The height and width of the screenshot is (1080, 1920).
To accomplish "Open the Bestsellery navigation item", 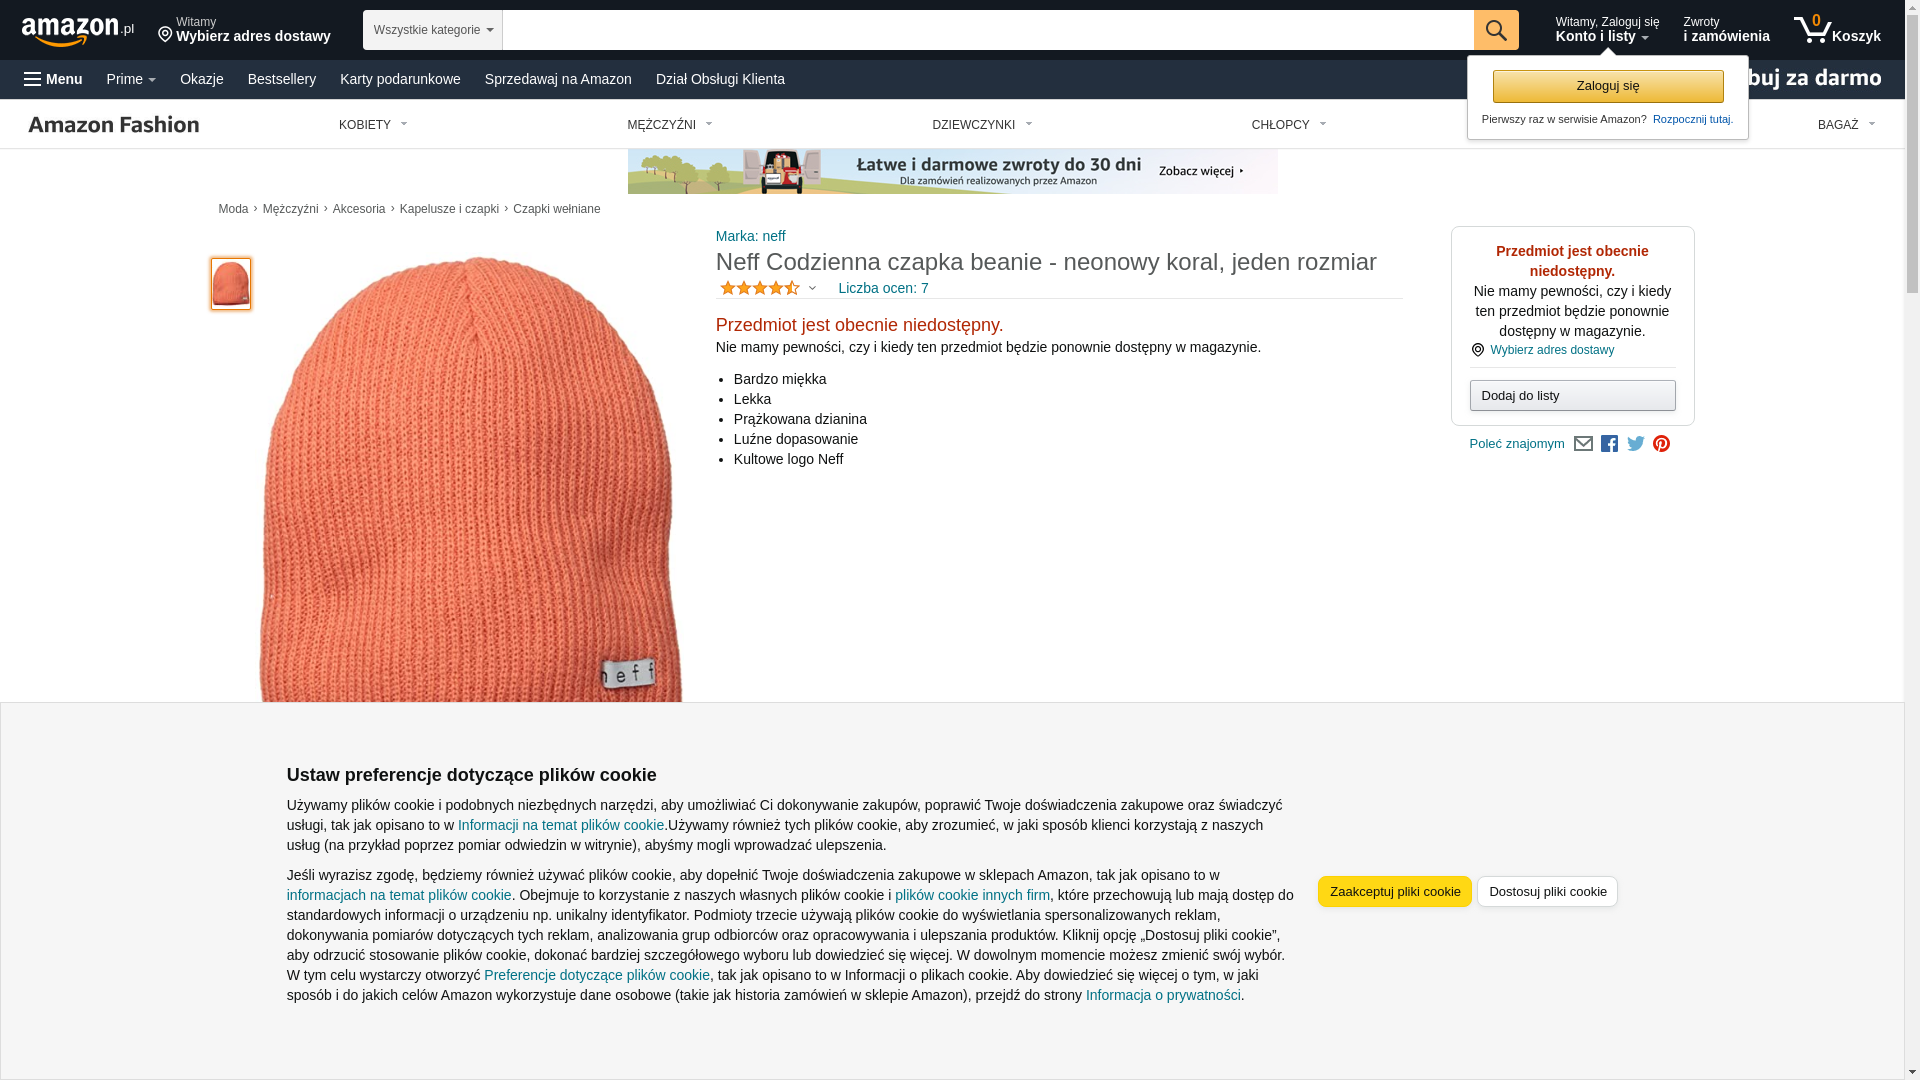I will tap(282, 79).
